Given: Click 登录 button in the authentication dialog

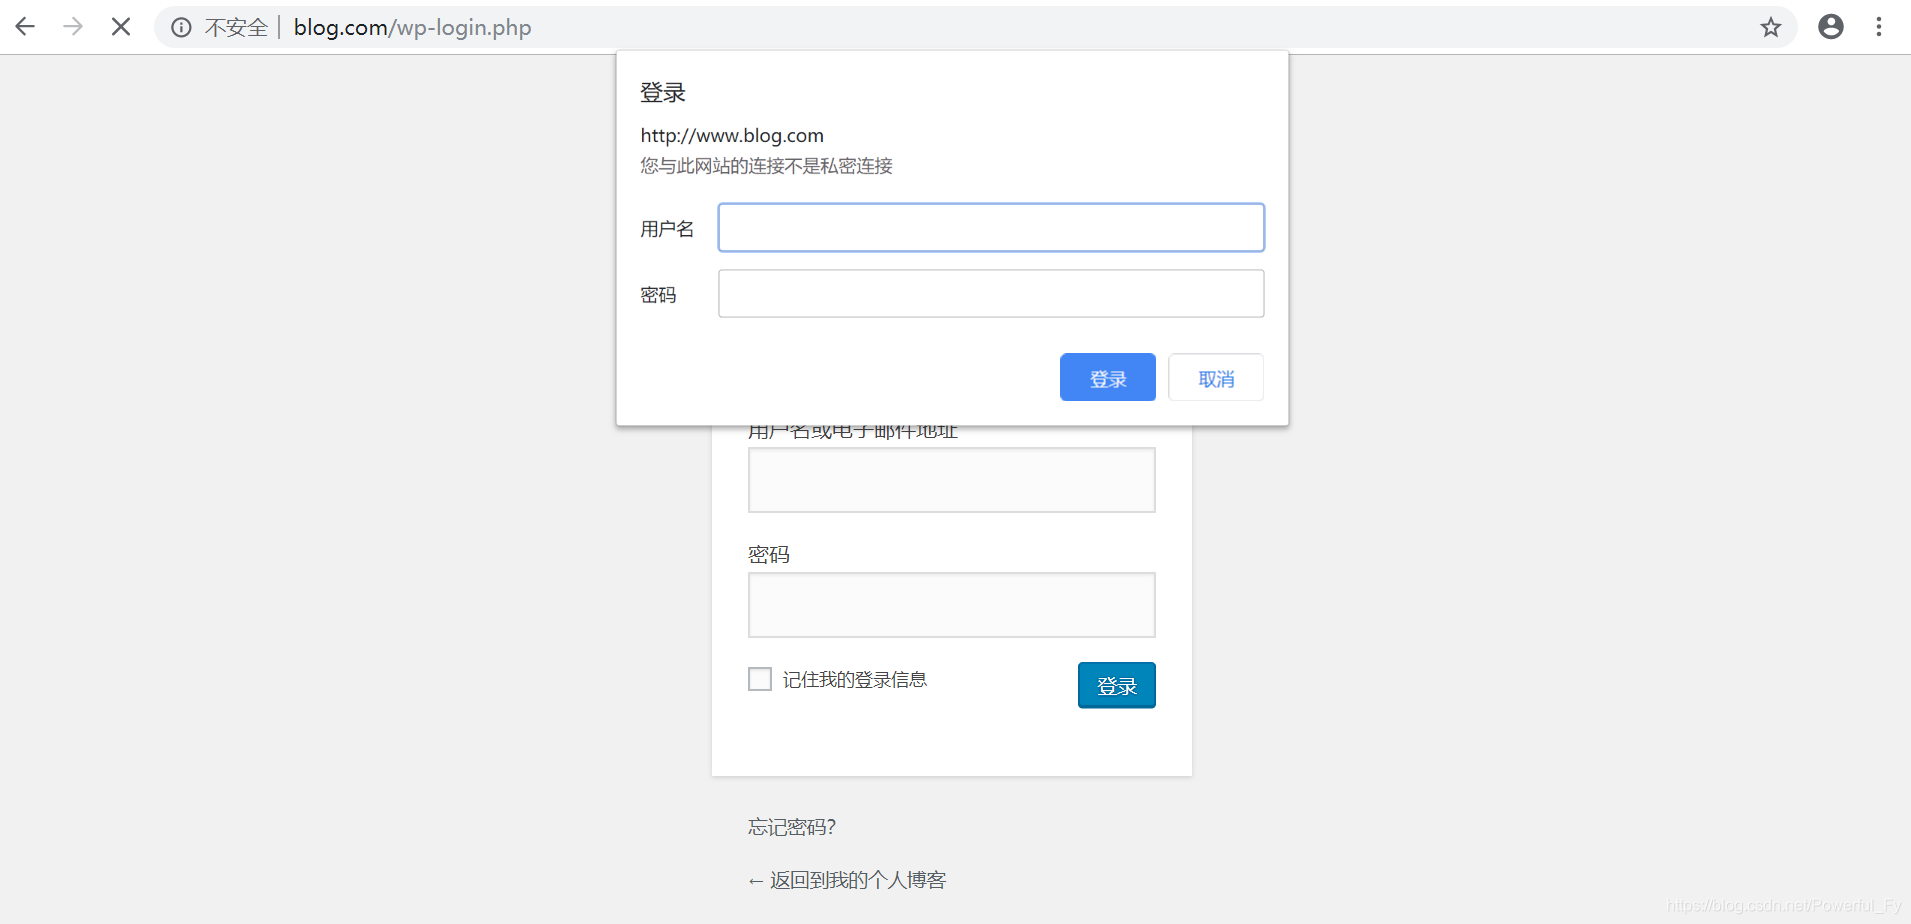Looking at the screenshot, I should (1107, 377).
